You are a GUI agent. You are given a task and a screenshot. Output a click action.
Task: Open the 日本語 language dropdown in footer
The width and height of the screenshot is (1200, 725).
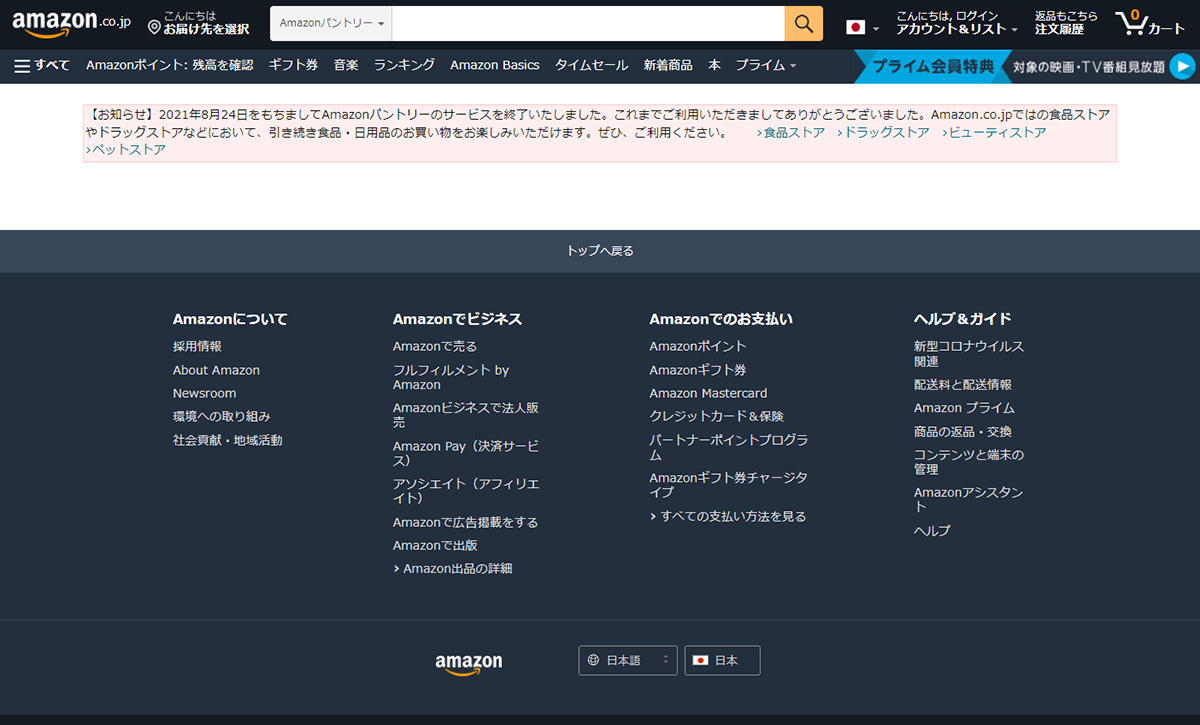628,660
